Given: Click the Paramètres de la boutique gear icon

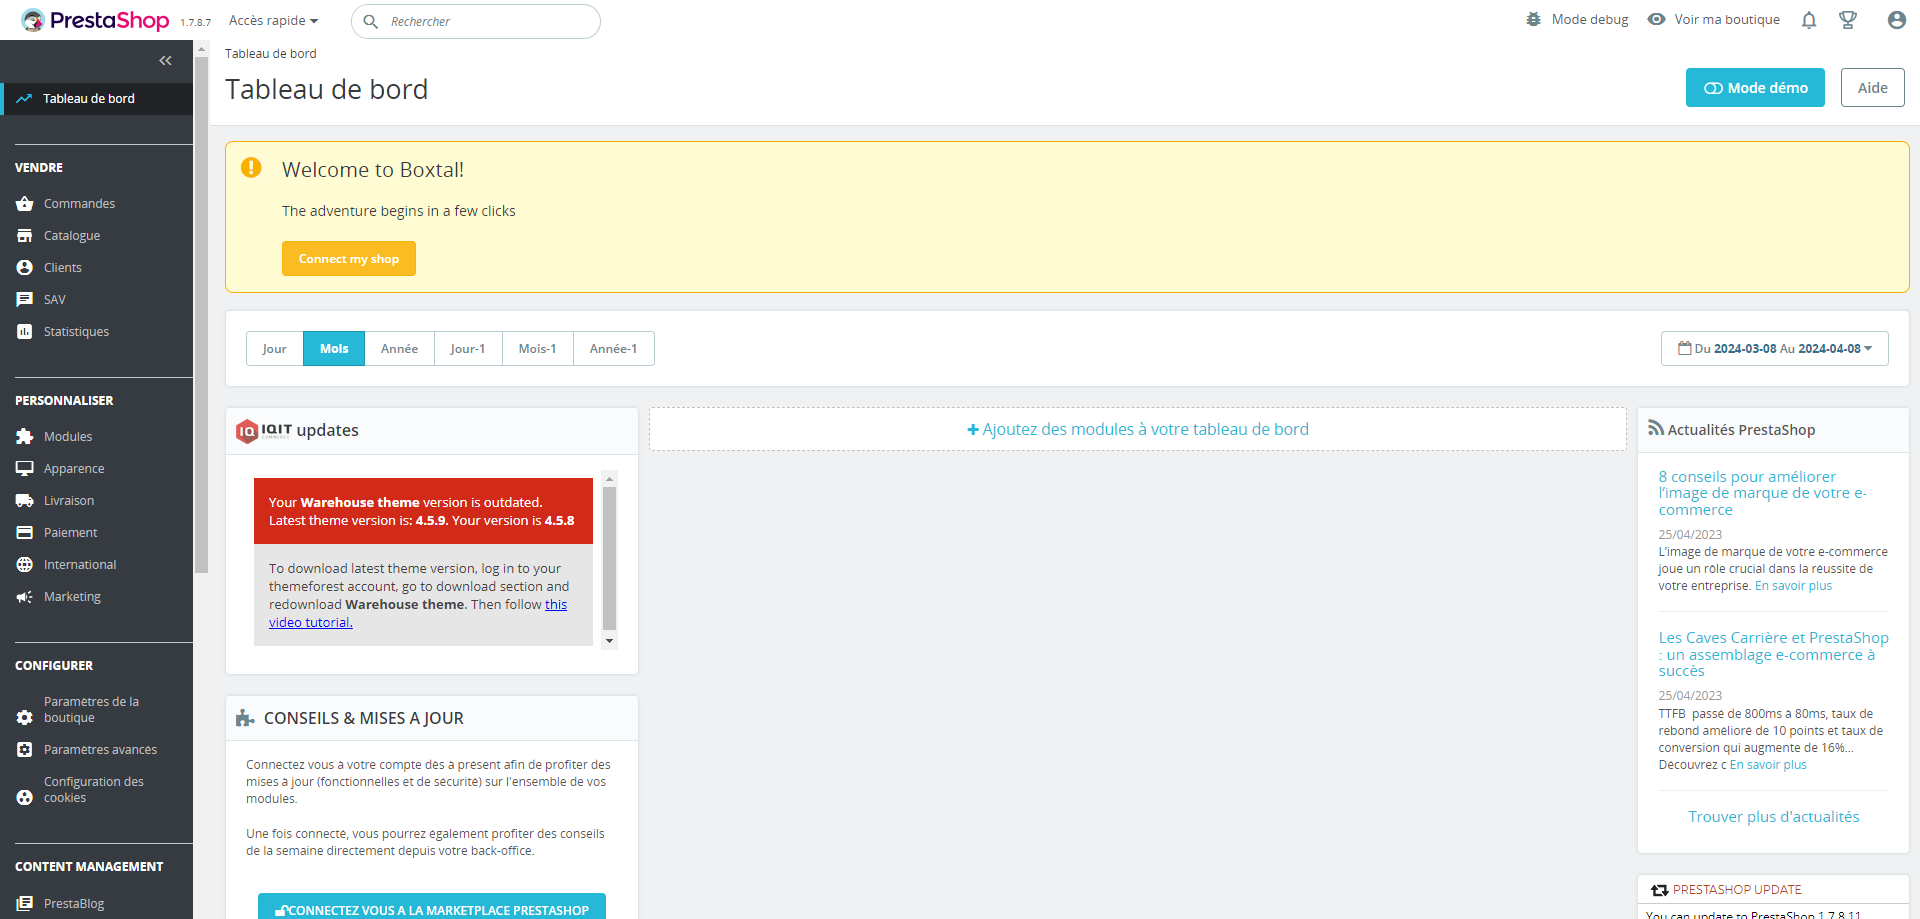Looking at the screenshot, I should pyautogui.click(x=25, y=718).
